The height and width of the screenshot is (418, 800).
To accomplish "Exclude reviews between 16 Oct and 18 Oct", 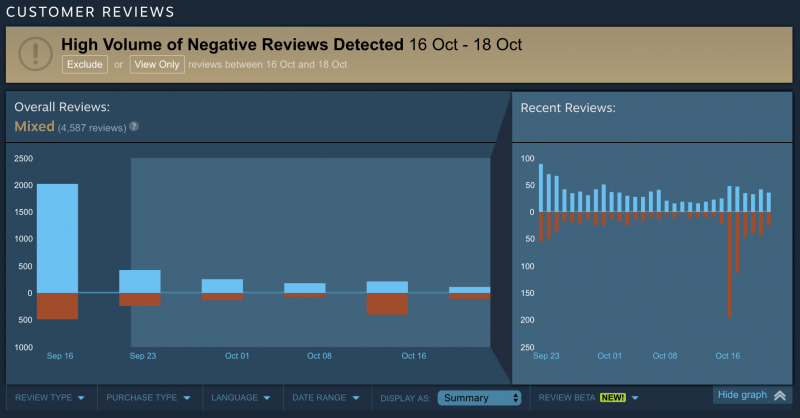I will coord(83,64).
